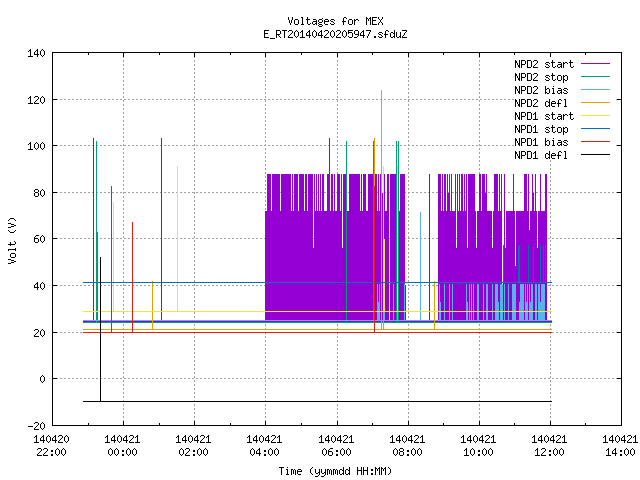Click the x-axis time label 12:00
The height and width of the screenshot is (480, 640).
549,452
